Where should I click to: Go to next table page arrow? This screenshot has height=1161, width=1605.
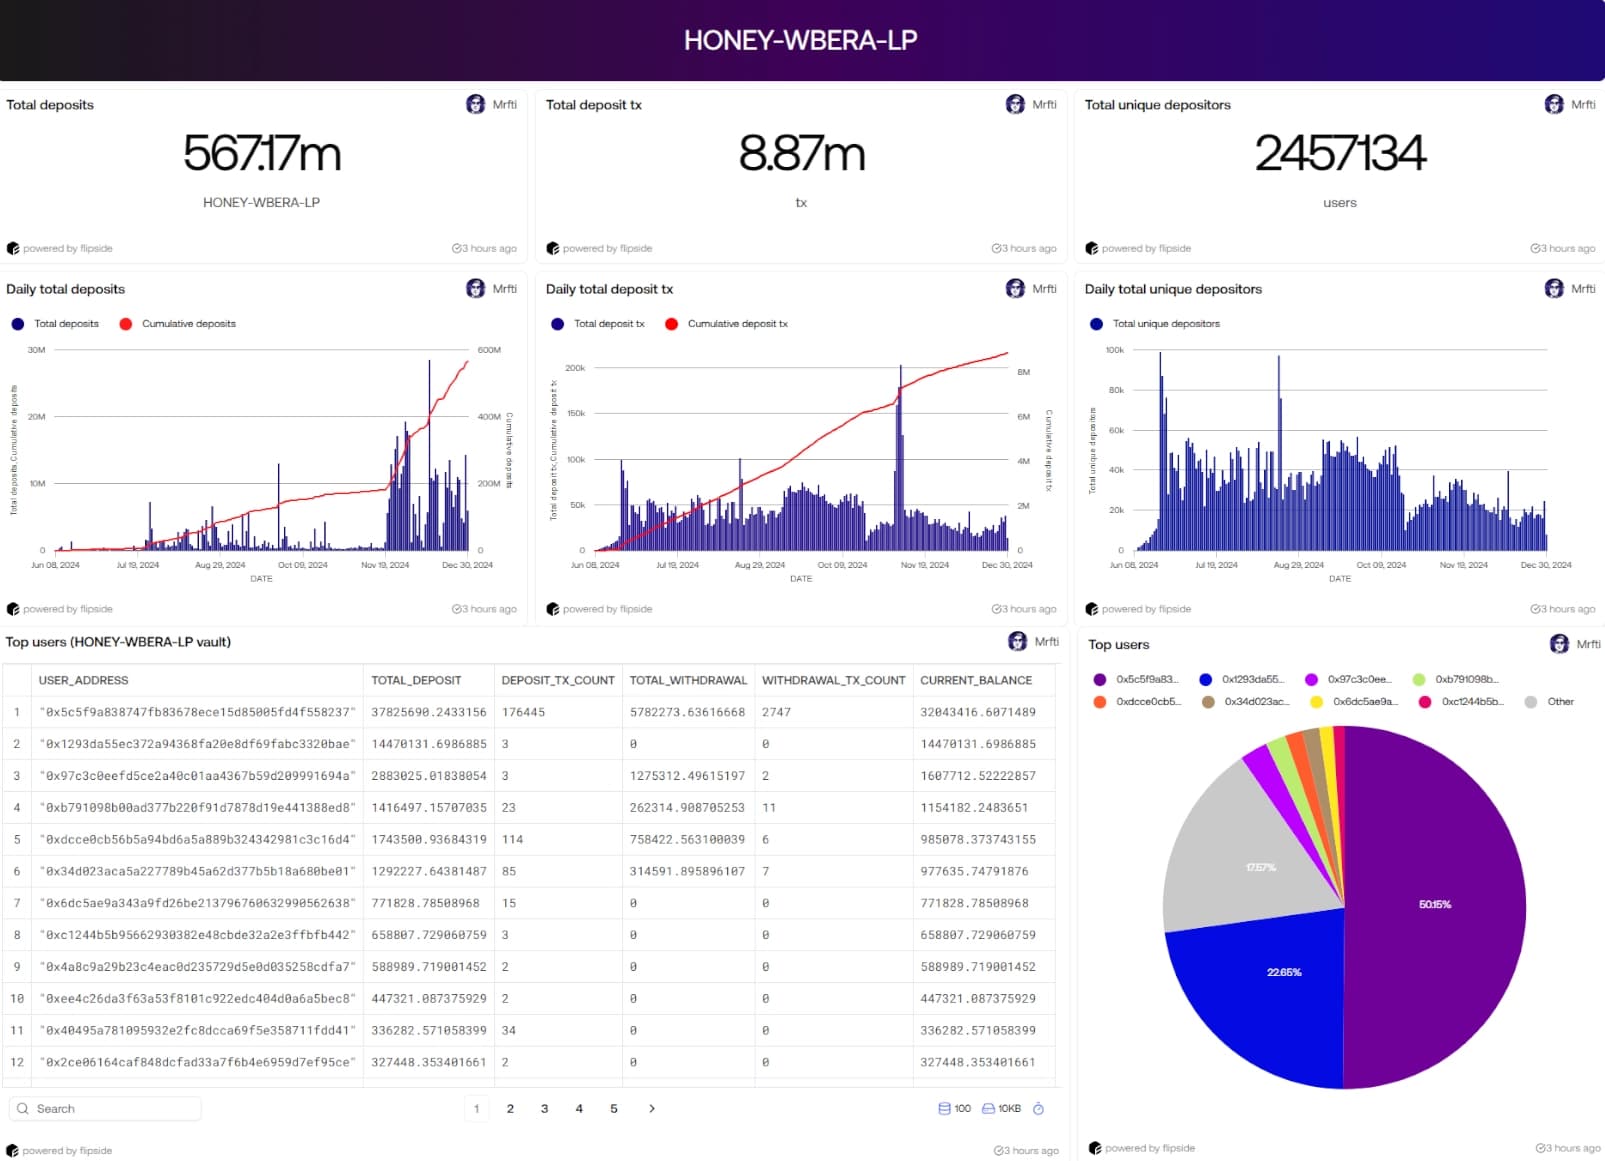tap(652, 1108)
